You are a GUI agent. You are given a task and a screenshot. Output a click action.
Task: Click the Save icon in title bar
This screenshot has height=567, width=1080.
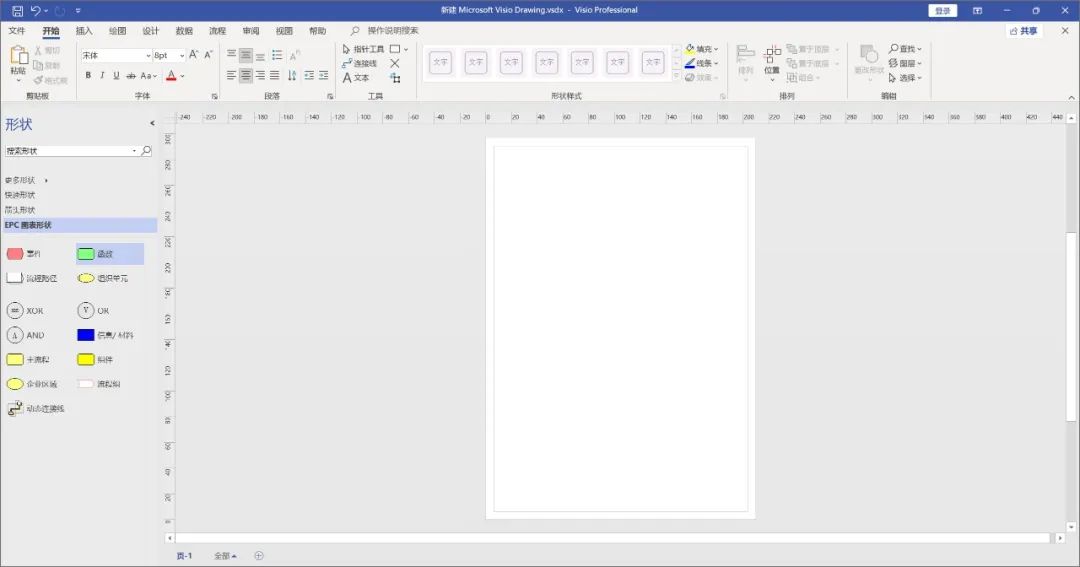[17, 10]
